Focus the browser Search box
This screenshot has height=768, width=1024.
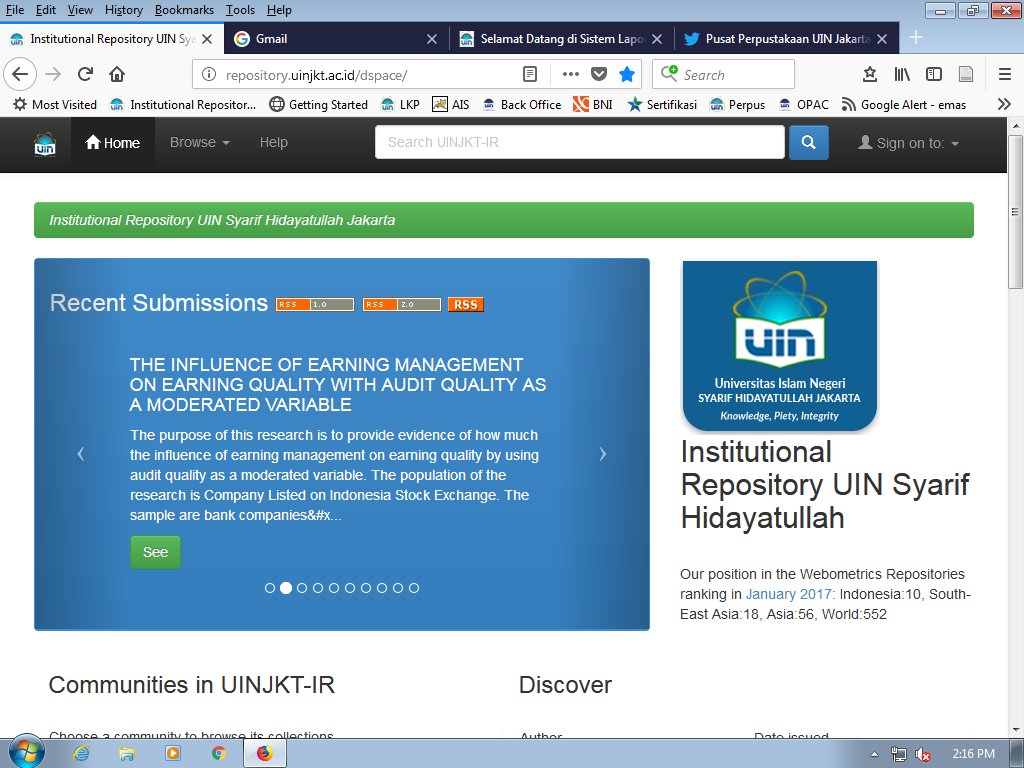click(724, 74)
